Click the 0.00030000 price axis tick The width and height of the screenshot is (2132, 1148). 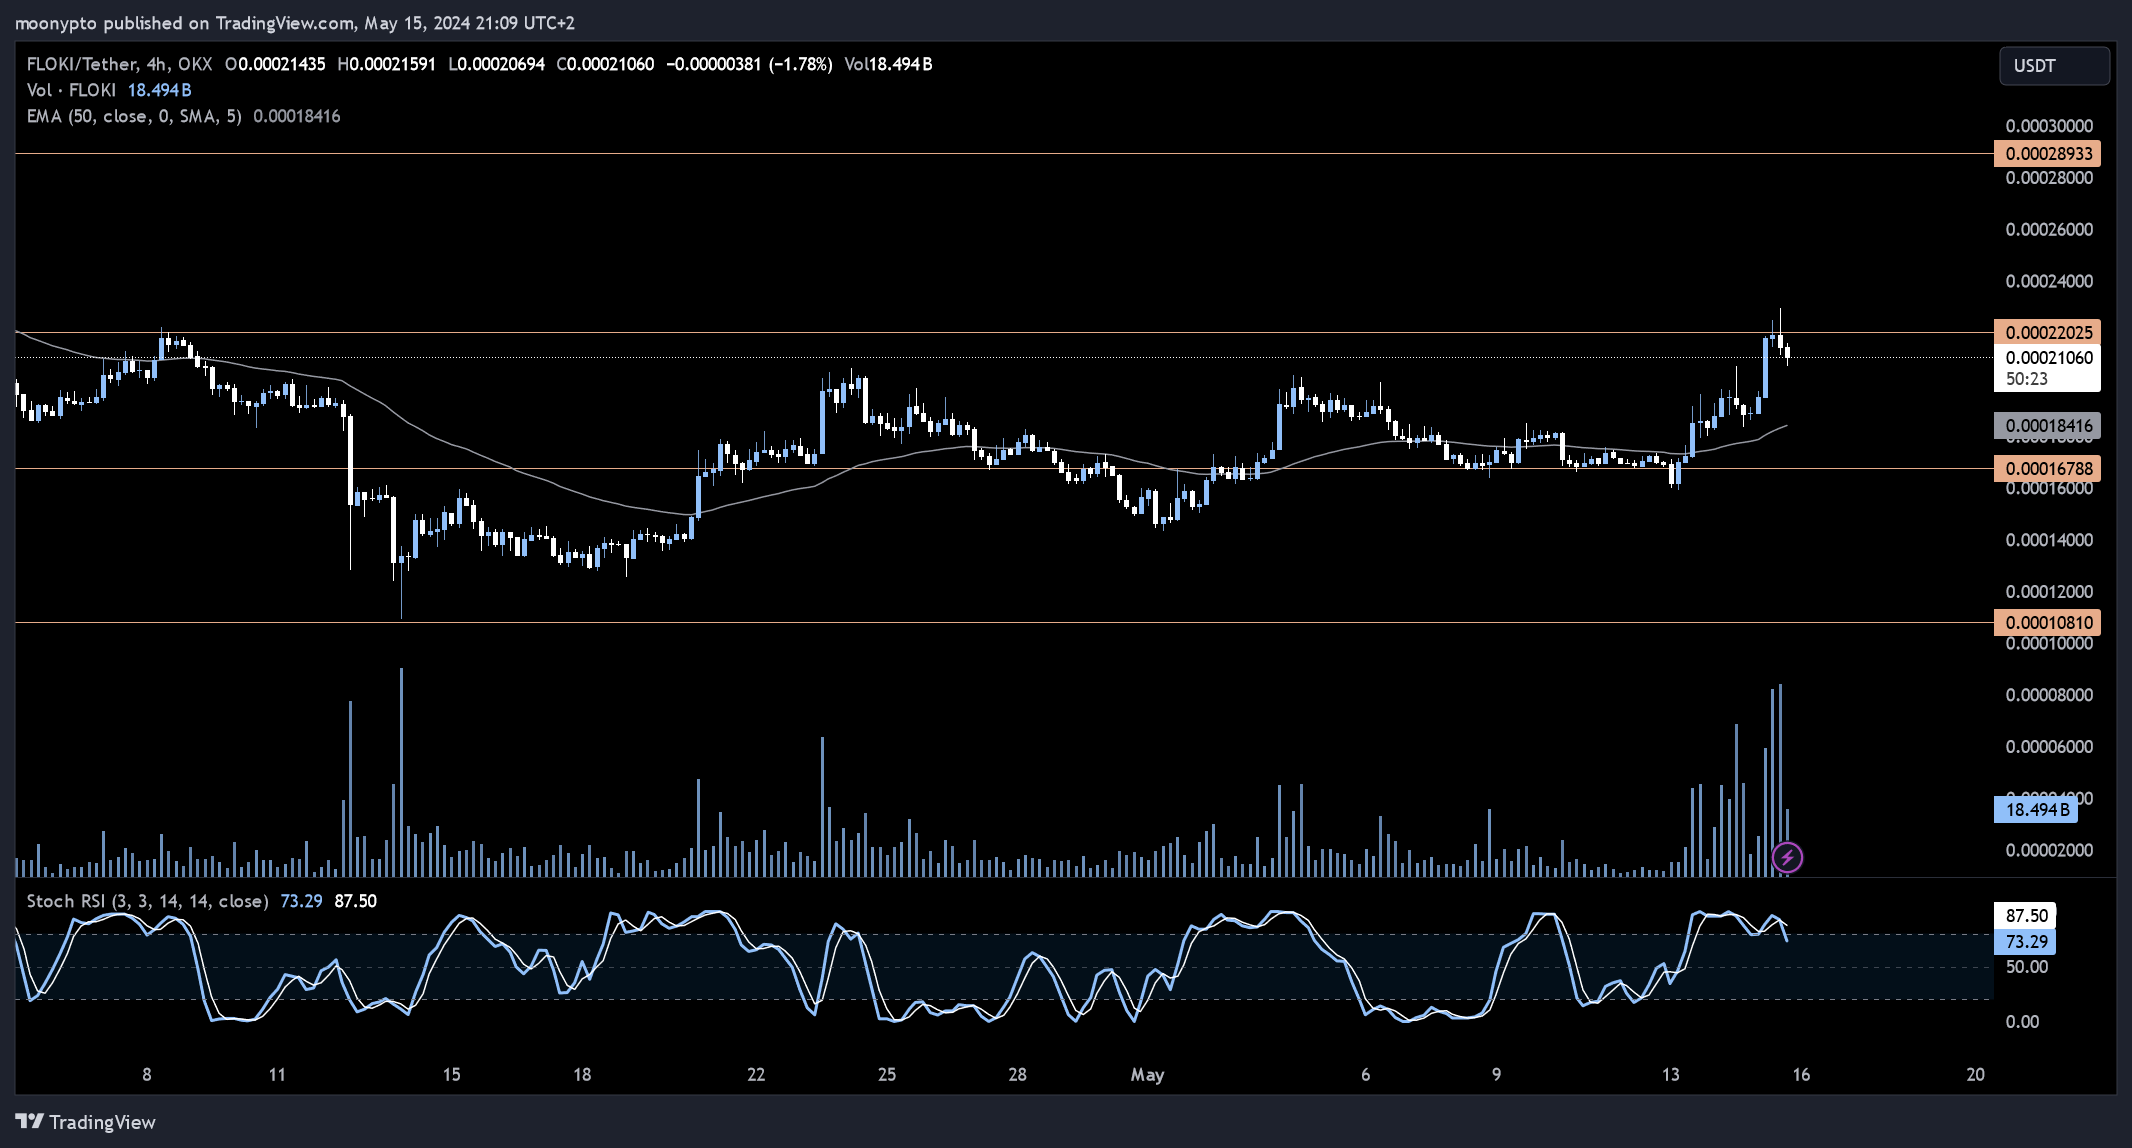click(2049, 126)
